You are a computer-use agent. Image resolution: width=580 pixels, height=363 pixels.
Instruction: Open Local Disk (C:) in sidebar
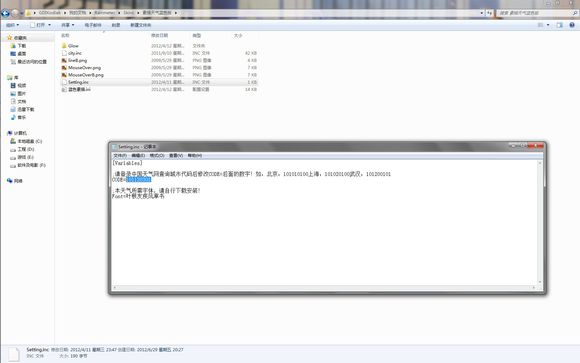[30, 141]
